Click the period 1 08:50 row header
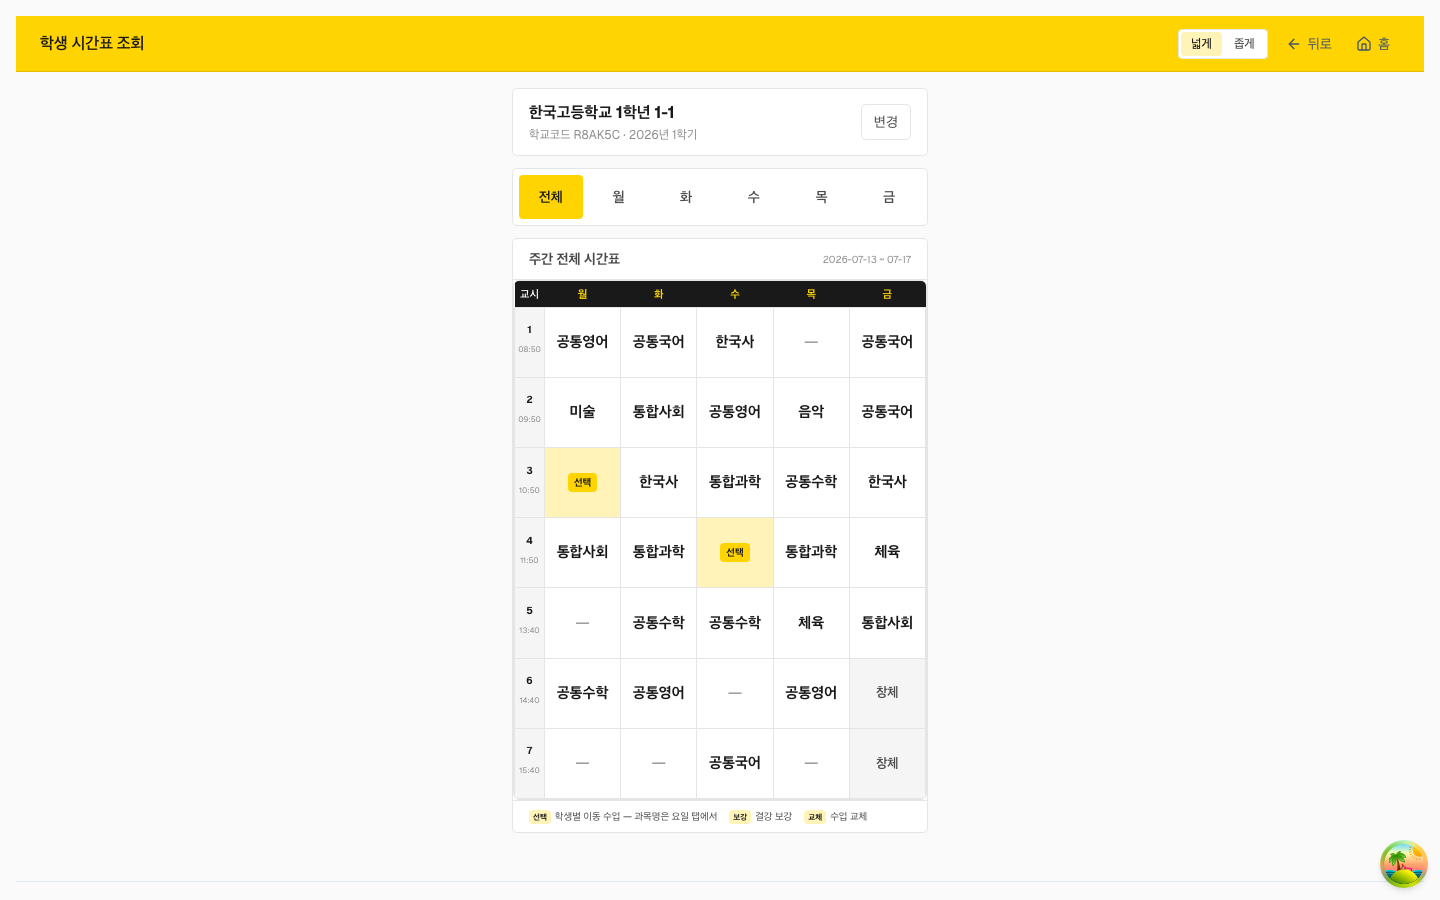This screenshot has height=900, width=1440. coord(530,342)
